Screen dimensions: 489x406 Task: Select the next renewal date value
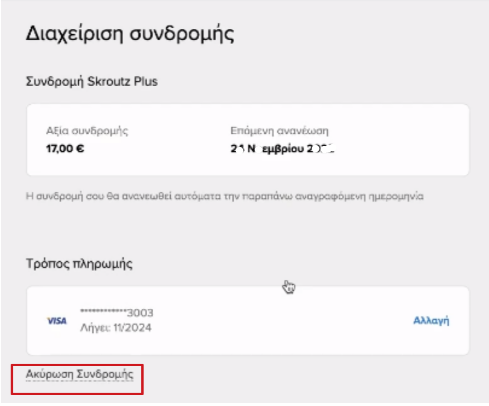pos(282,148)
